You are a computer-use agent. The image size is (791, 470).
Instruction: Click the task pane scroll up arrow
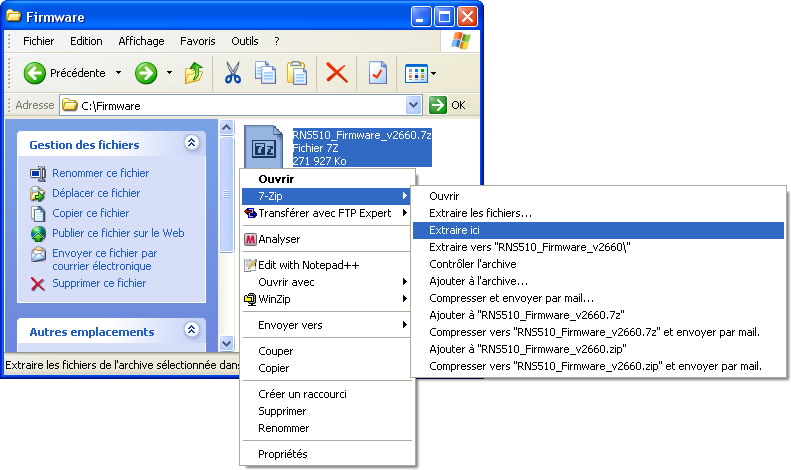click(x=227, y=128)
